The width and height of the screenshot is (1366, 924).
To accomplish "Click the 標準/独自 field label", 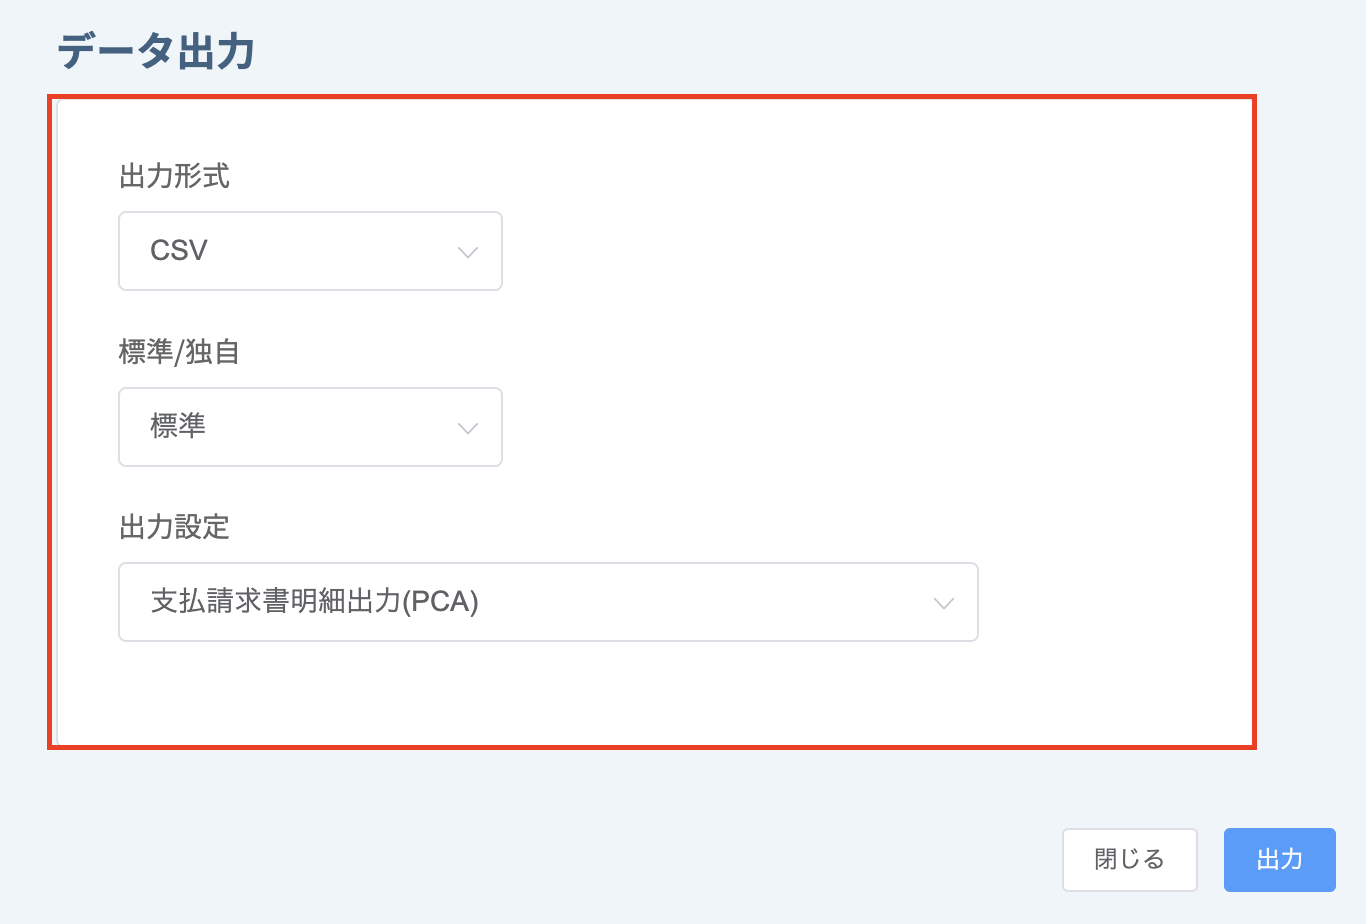I will click(x=179, y=352).
